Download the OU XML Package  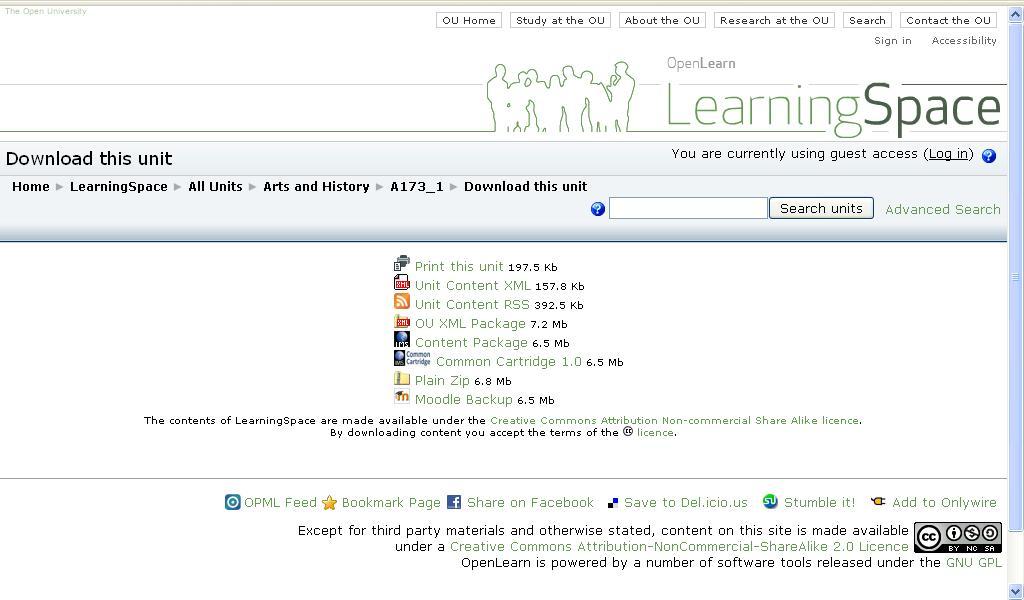(x=470, y=323)
